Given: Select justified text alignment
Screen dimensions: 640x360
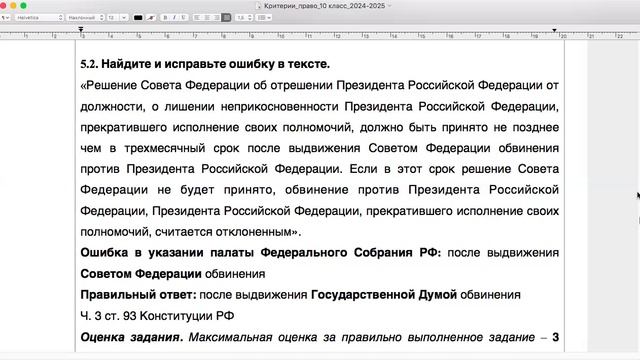Looking at the screenshot, I should coord(226,18).
